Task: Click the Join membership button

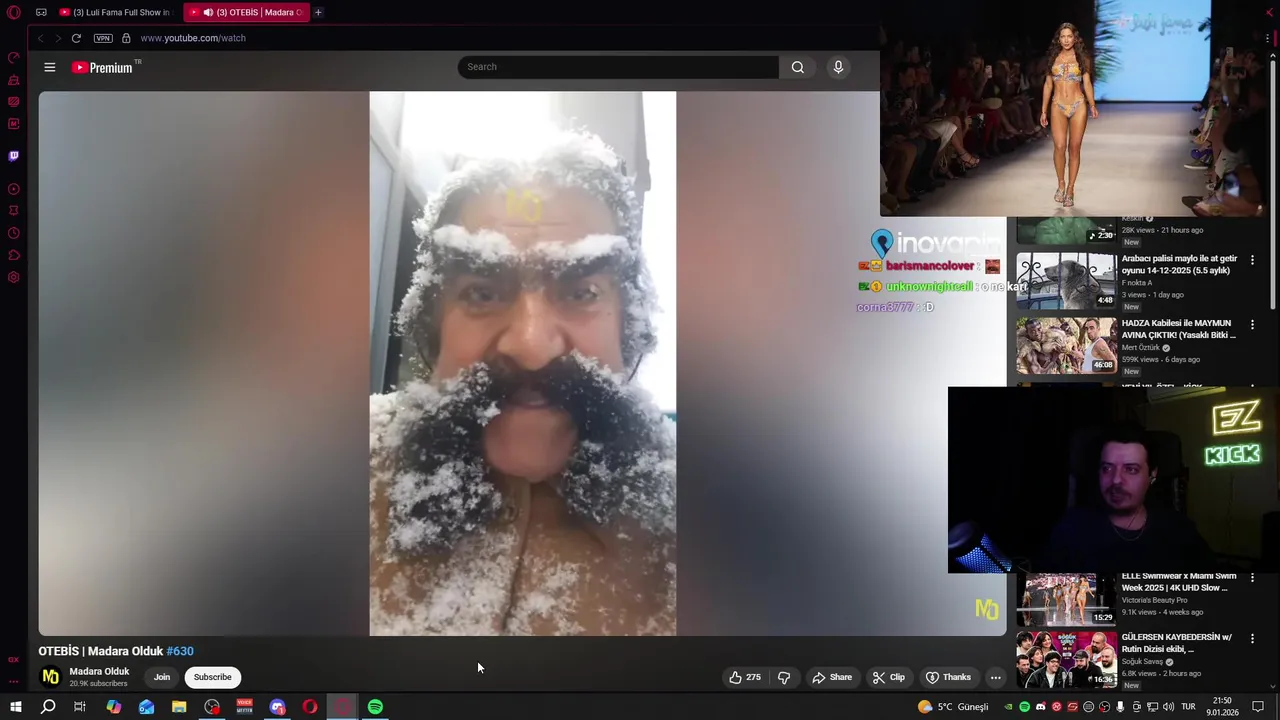Action: (162, 677)
